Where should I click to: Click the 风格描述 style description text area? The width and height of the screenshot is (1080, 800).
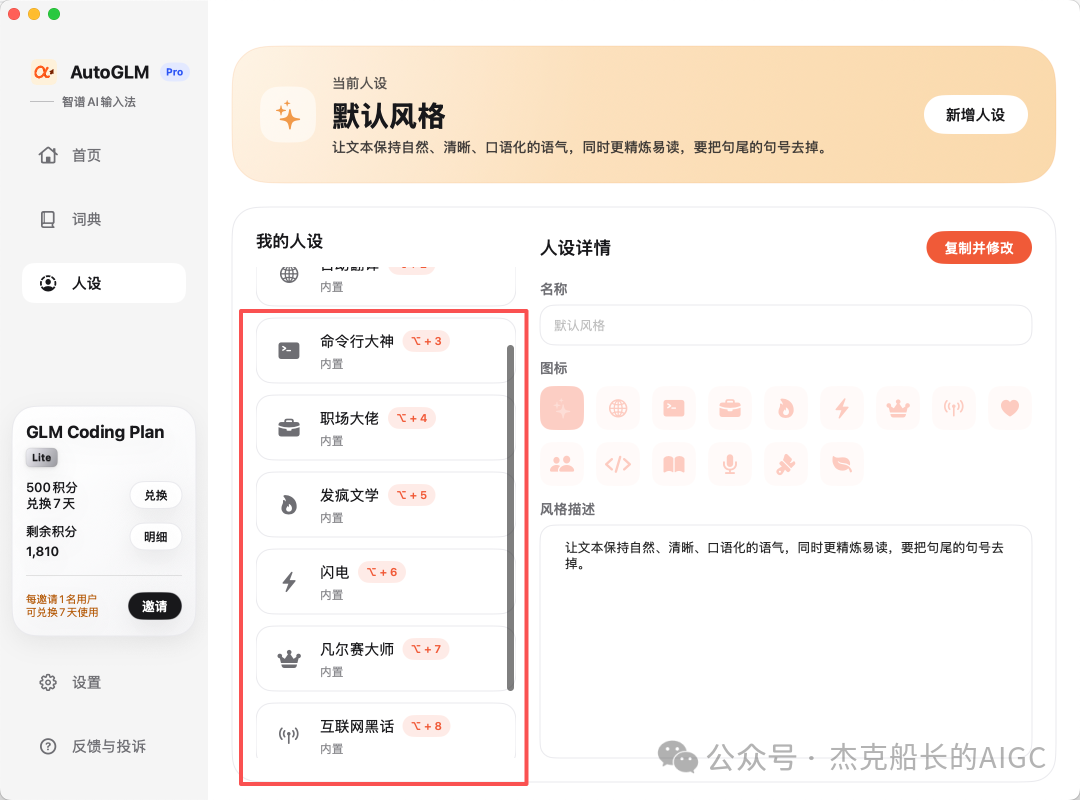click(786, 642)
